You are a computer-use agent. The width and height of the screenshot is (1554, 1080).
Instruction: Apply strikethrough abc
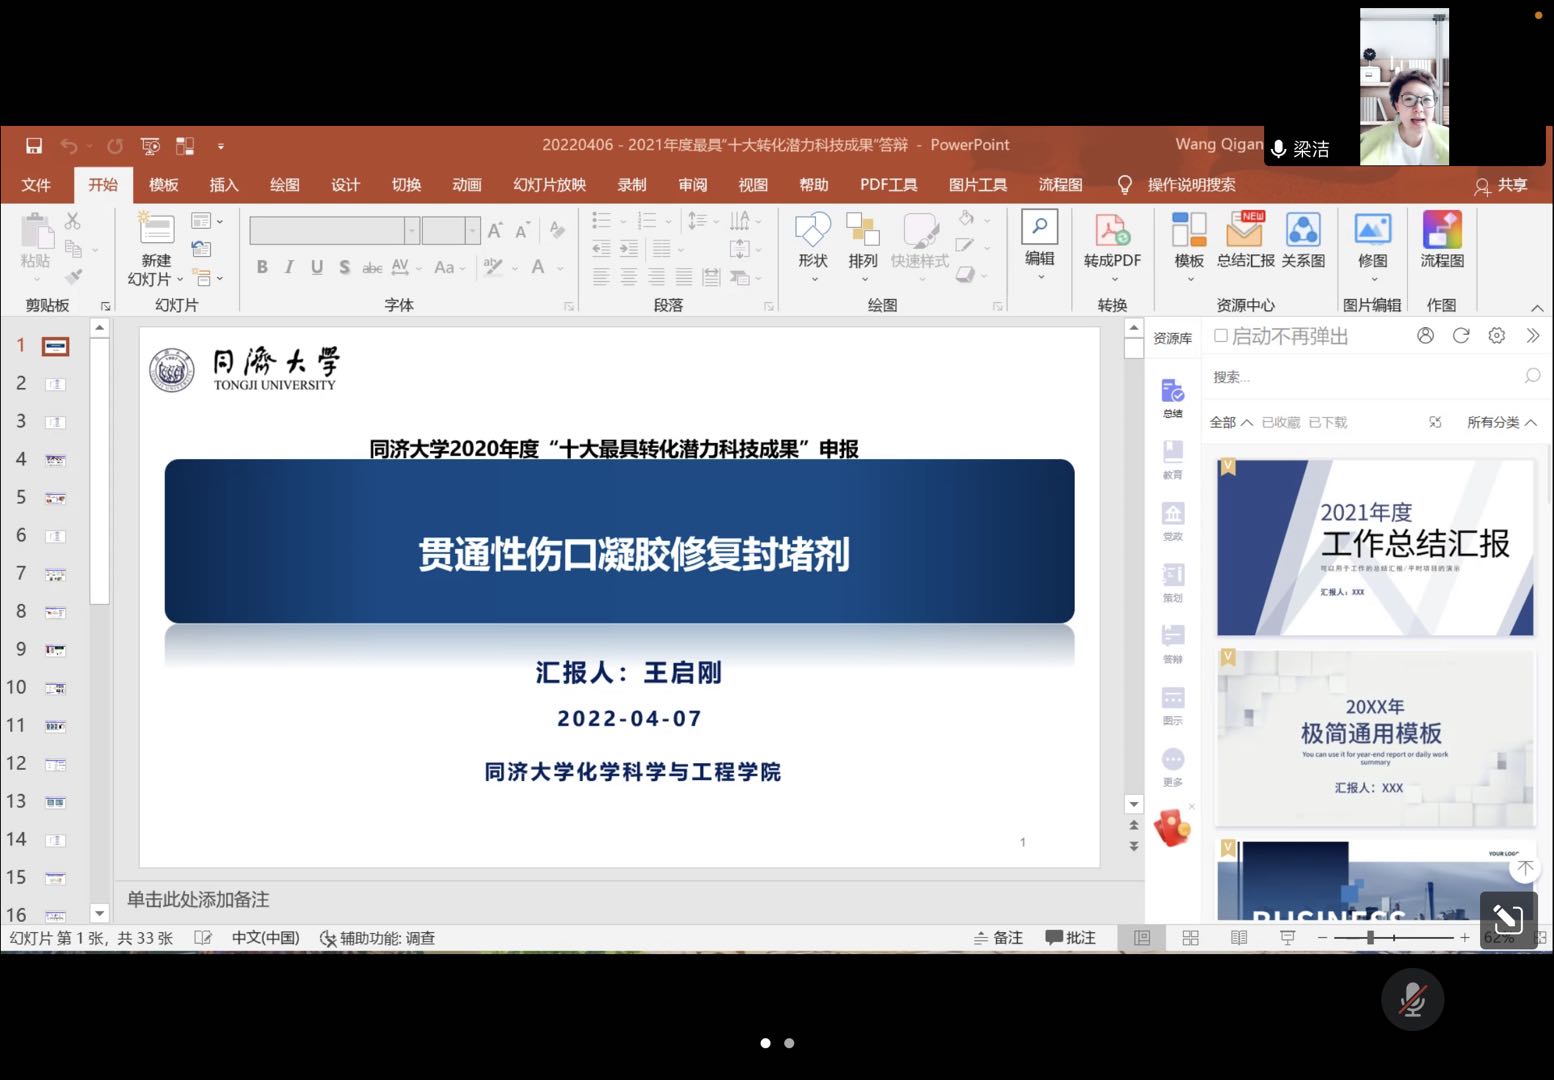tap(372, 267)
